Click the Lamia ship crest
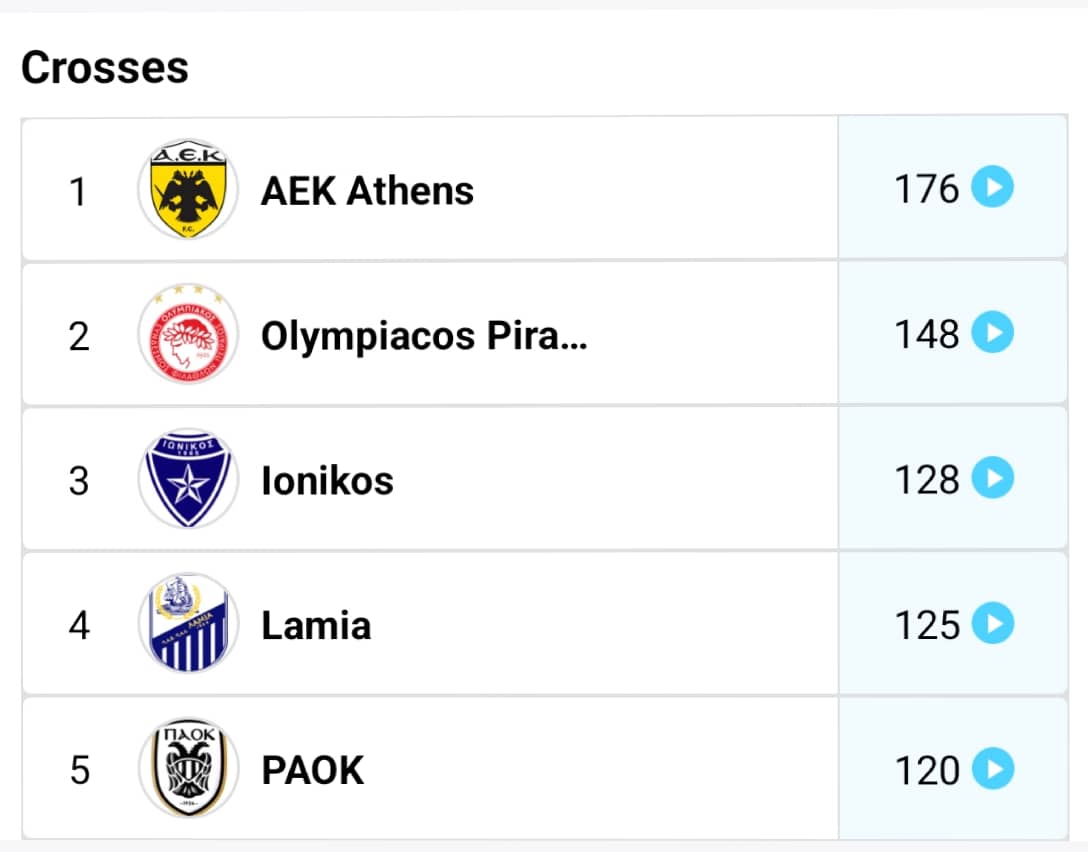Screen dimensions: 1088x852 [188, 624]
